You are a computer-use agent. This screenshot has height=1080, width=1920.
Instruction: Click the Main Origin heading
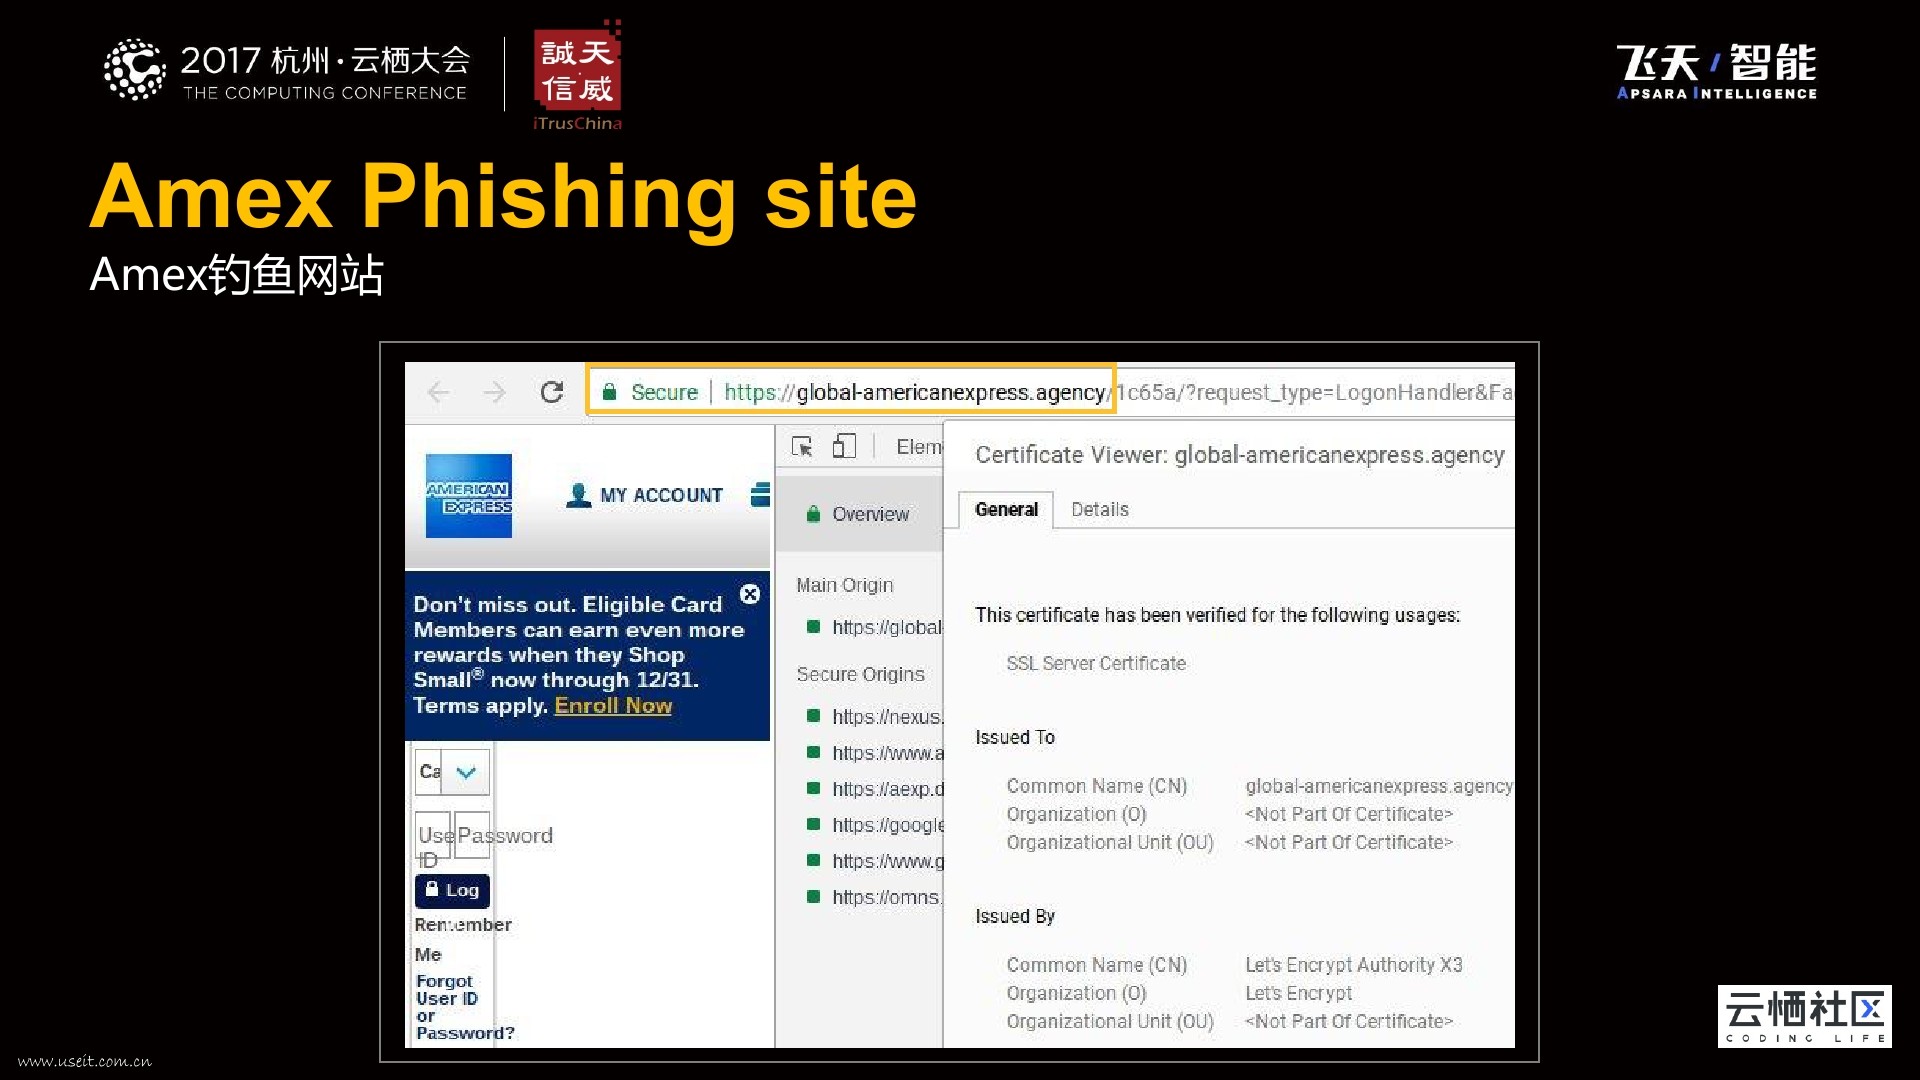[845, 585]
